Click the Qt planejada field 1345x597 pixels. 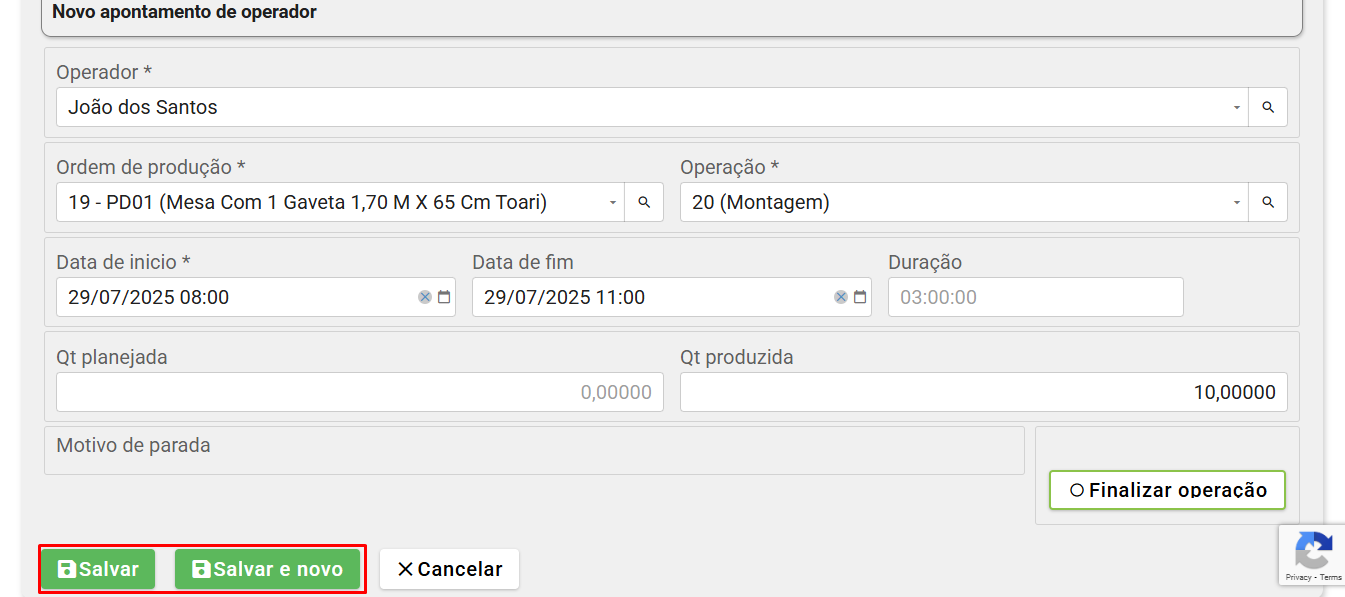click(x=359, y=392)
